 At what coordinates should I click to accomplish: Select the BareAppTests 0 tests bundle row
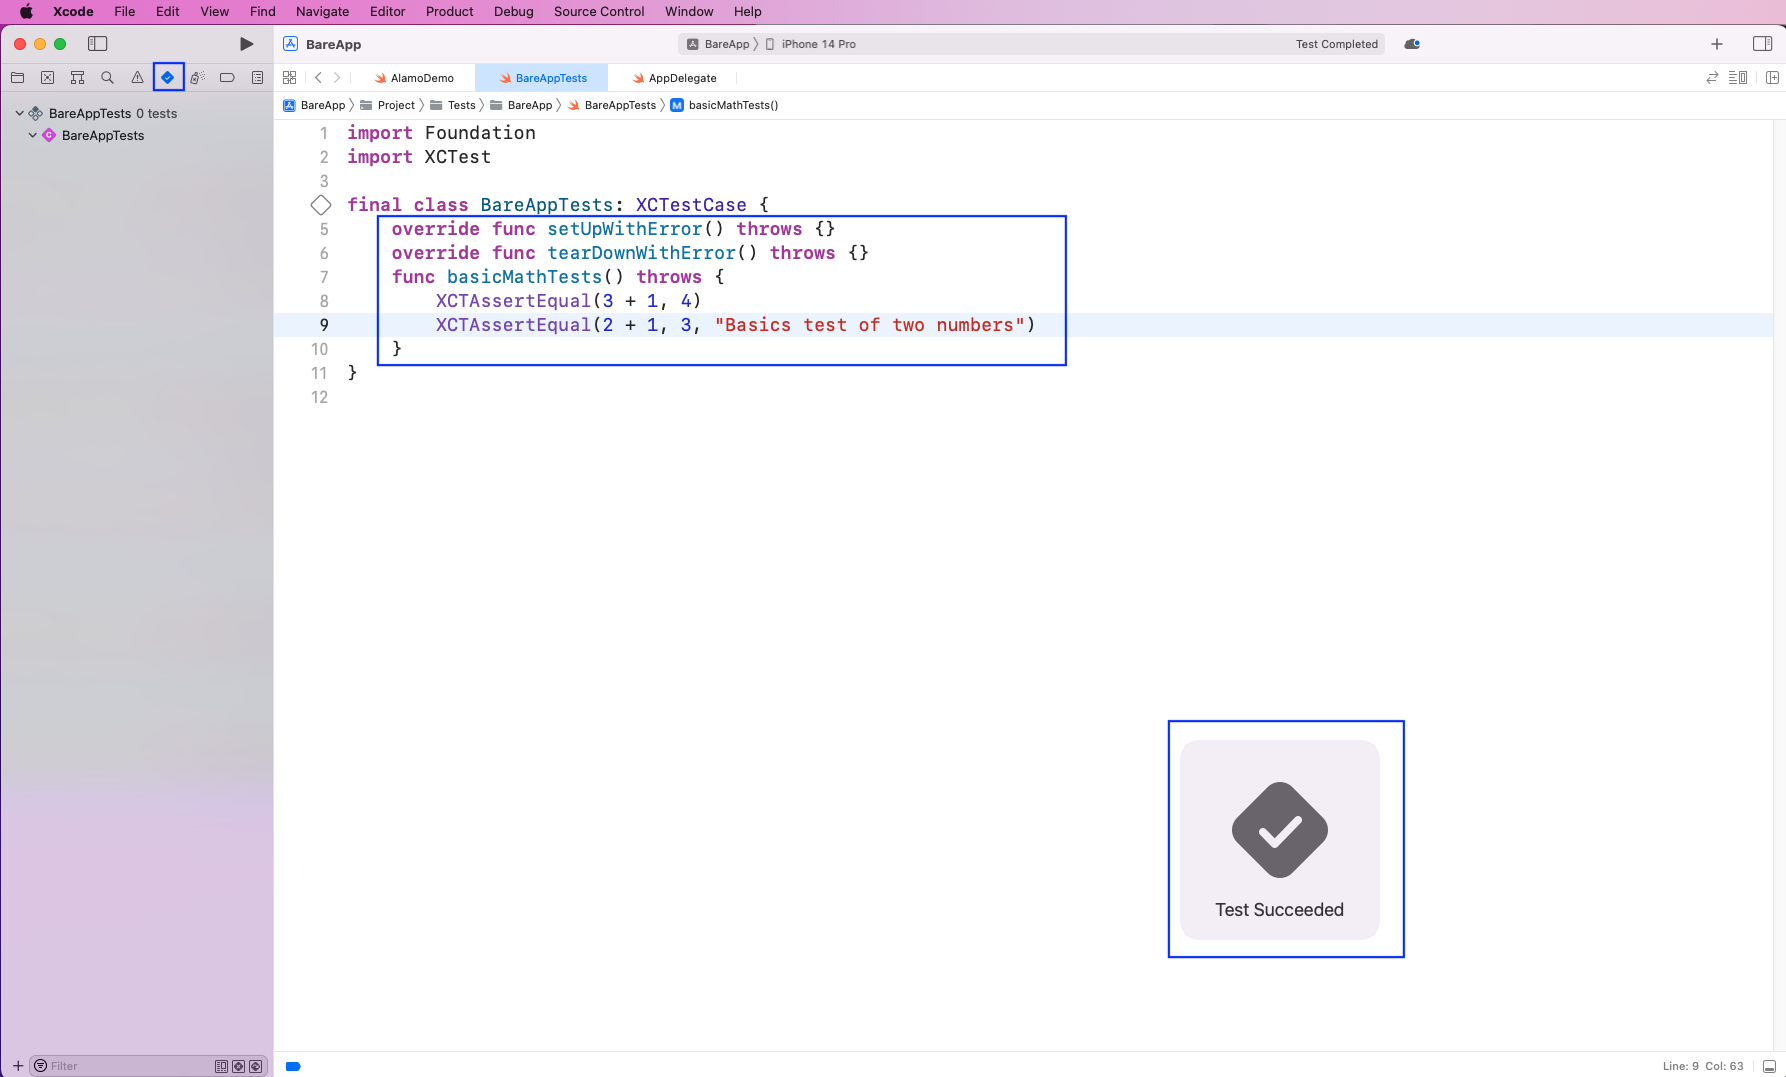pos(113,114)
